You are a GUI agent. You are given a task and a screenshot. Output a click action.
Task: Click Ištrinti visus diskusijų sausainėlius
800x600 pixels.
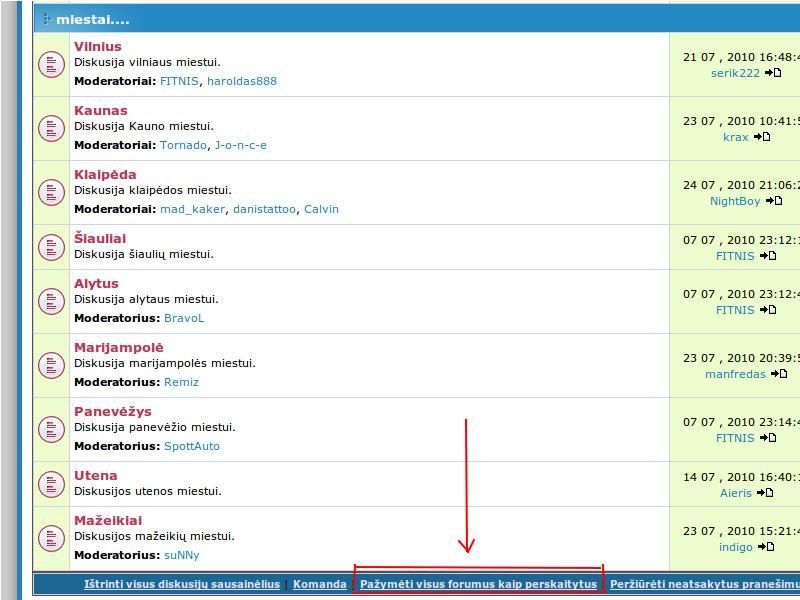point(182,584)
